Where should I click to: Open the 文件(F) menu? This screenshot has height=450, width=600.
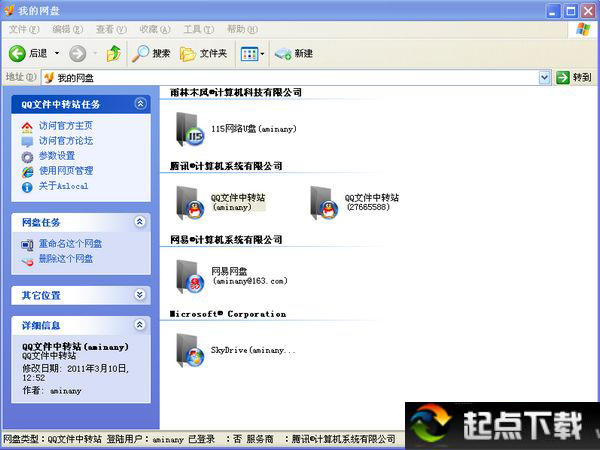point(24,29)
